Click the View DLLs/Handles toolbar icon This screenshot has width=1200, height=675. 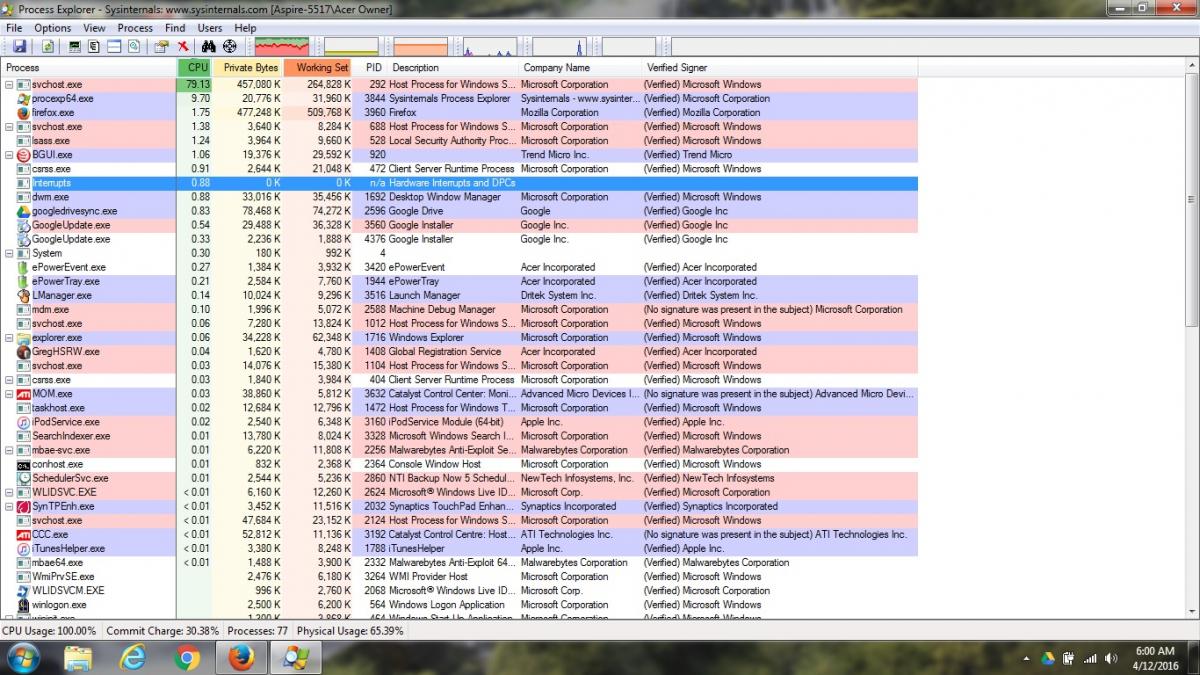pos(134,46)
